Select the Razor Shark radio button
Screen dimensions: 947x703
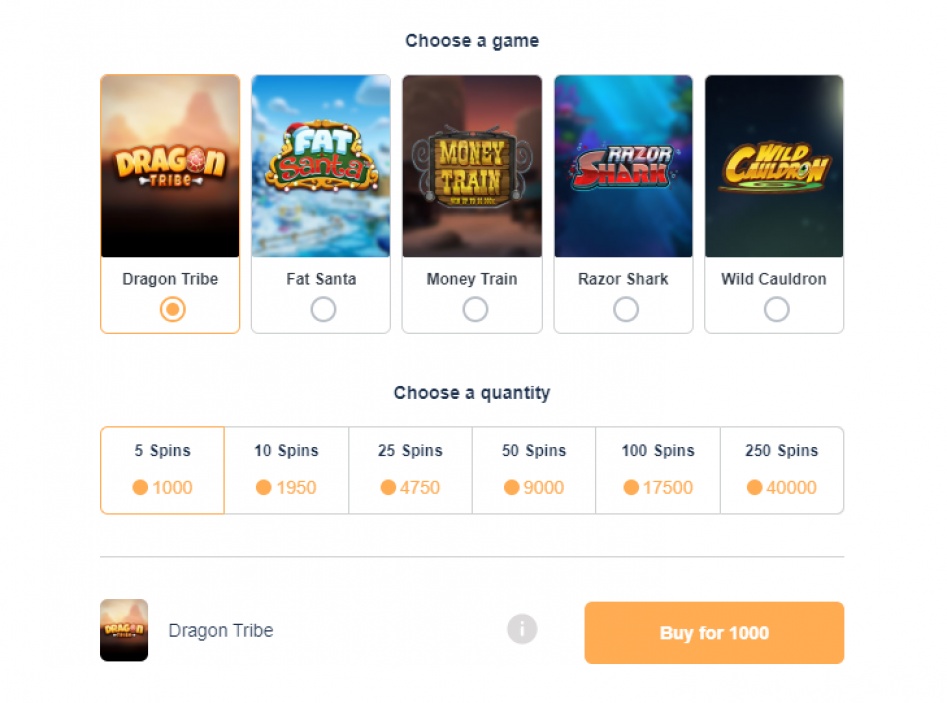[x=626, y=309]
